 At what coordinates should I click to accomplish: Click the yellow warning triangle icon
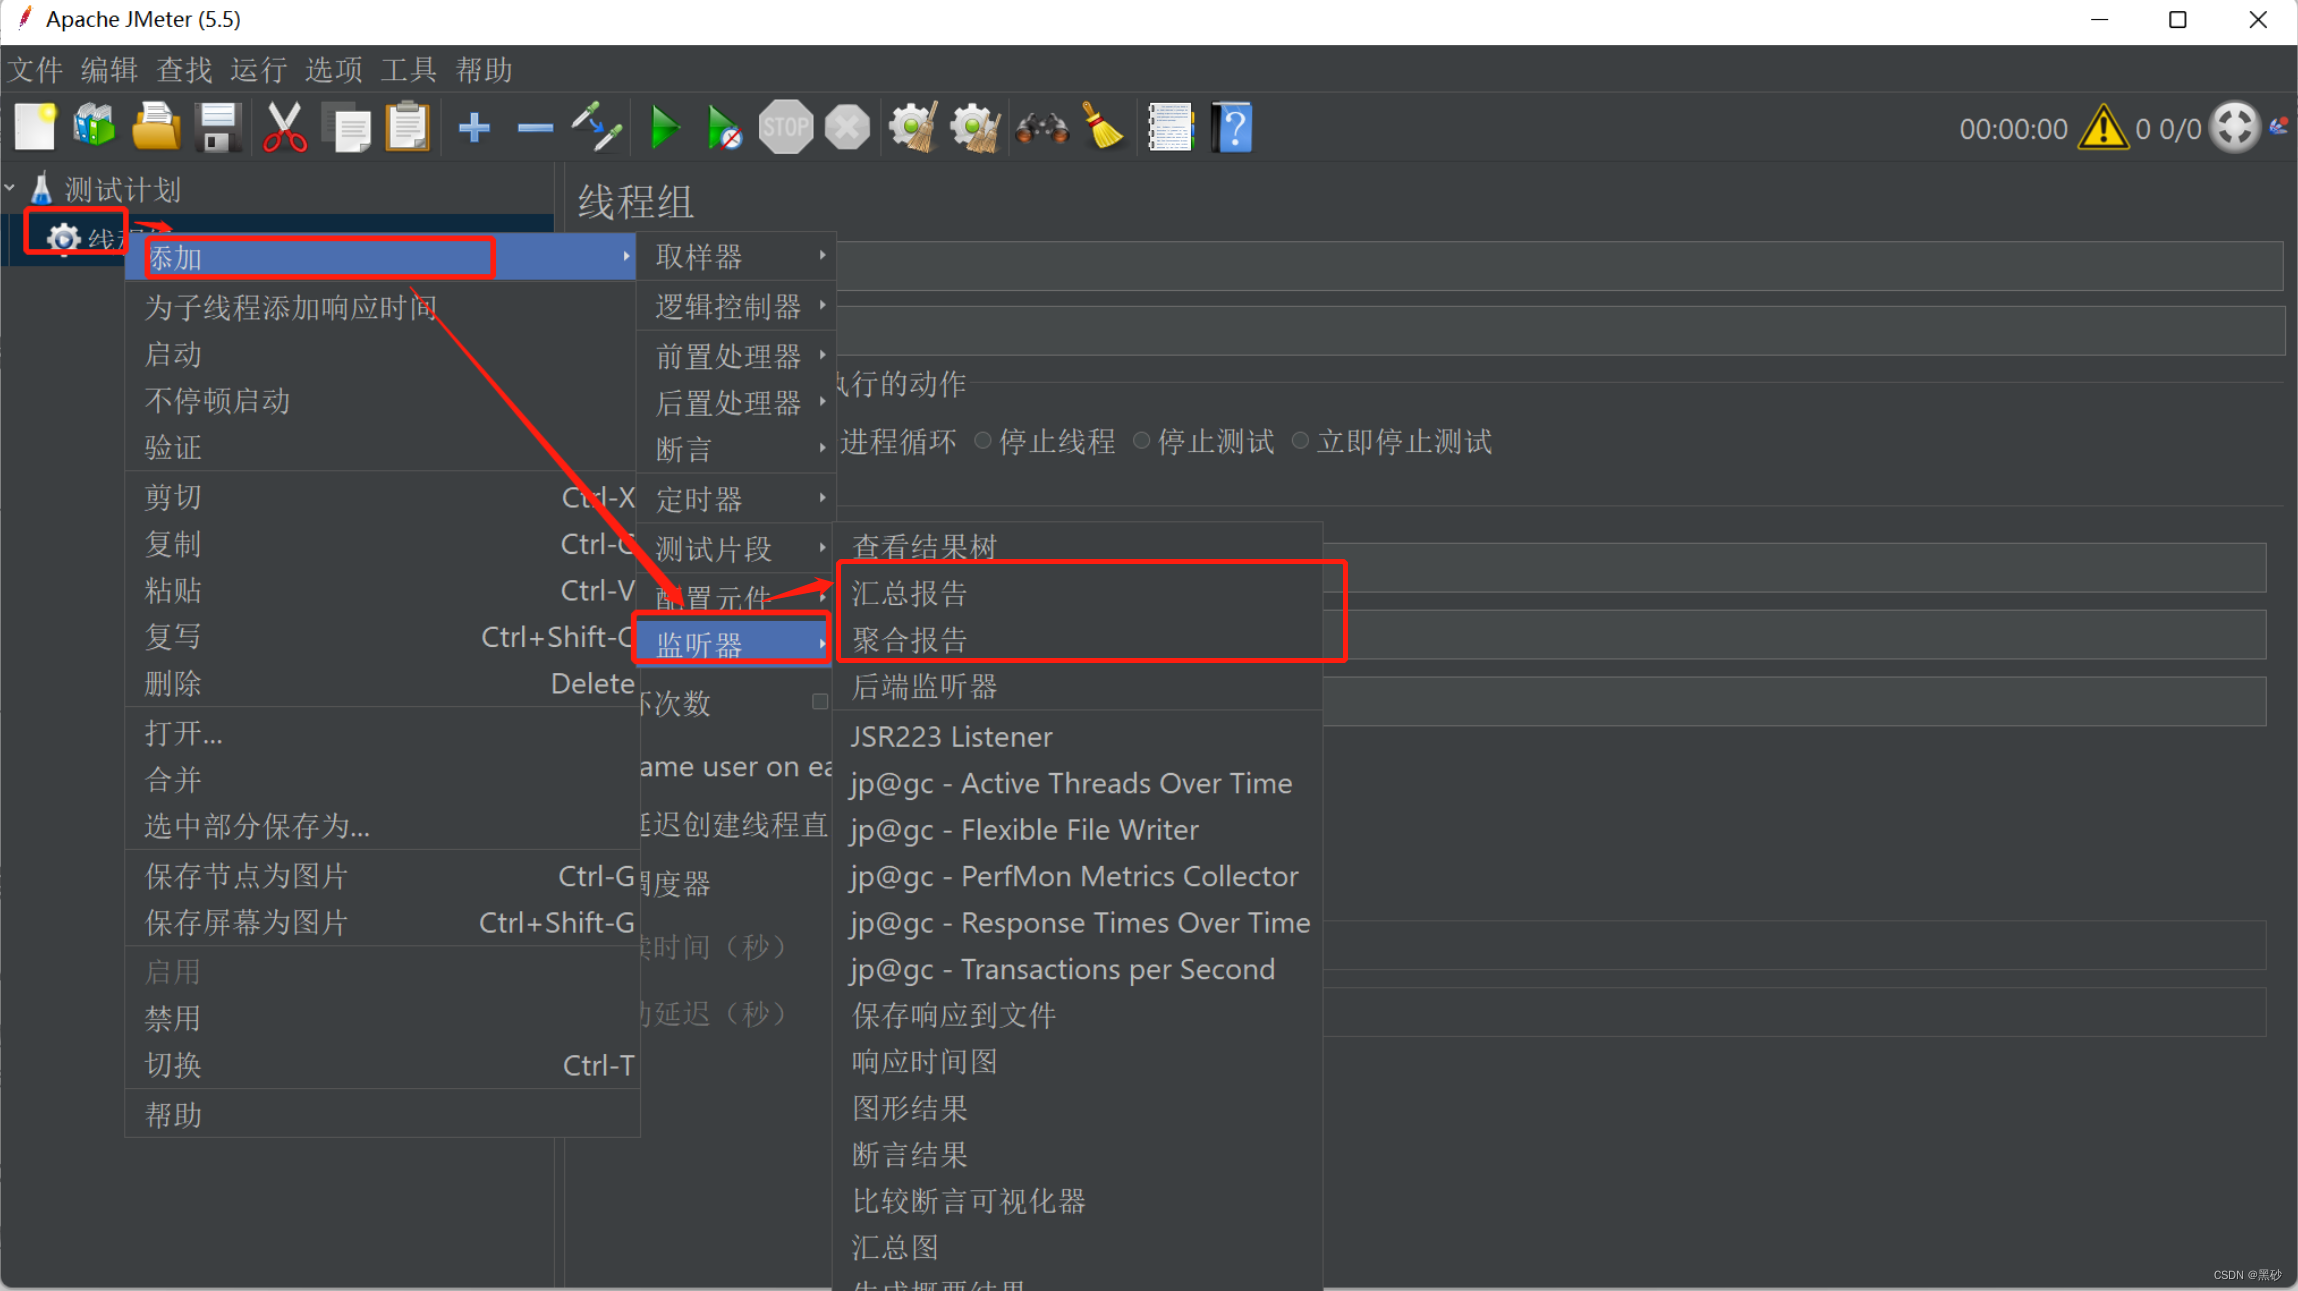(2102, 128)
